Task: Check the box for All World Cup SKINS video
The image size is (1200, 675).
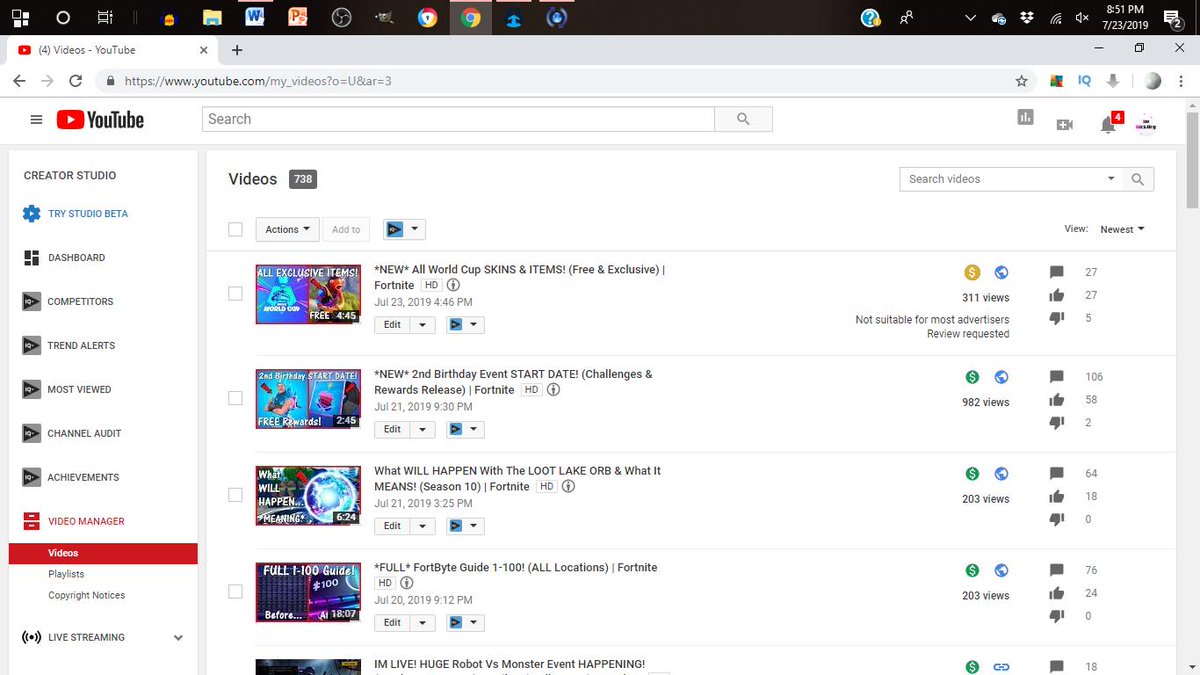Action: [236, 293]
